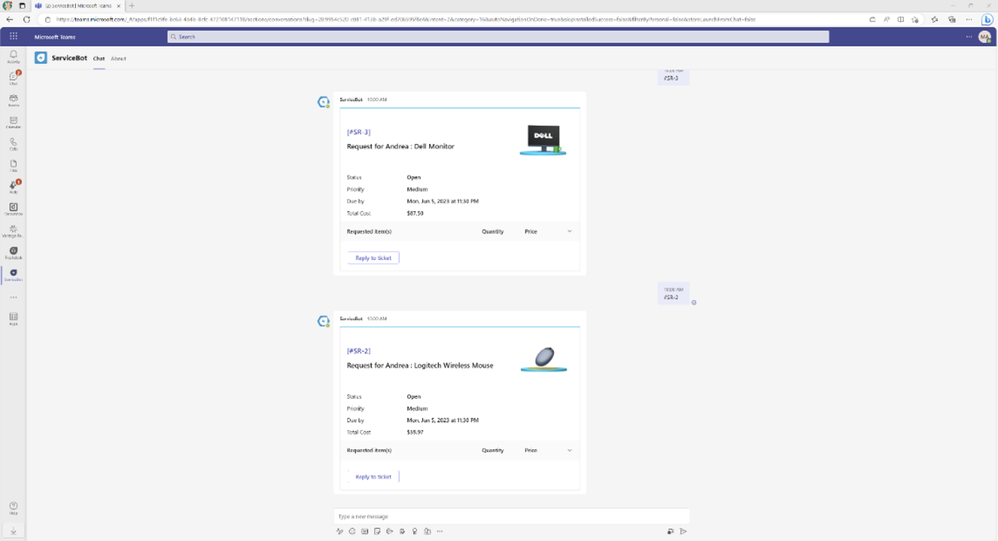Open Calls from the left rail
Screen dimensions: 998x541
coord(13,144)
